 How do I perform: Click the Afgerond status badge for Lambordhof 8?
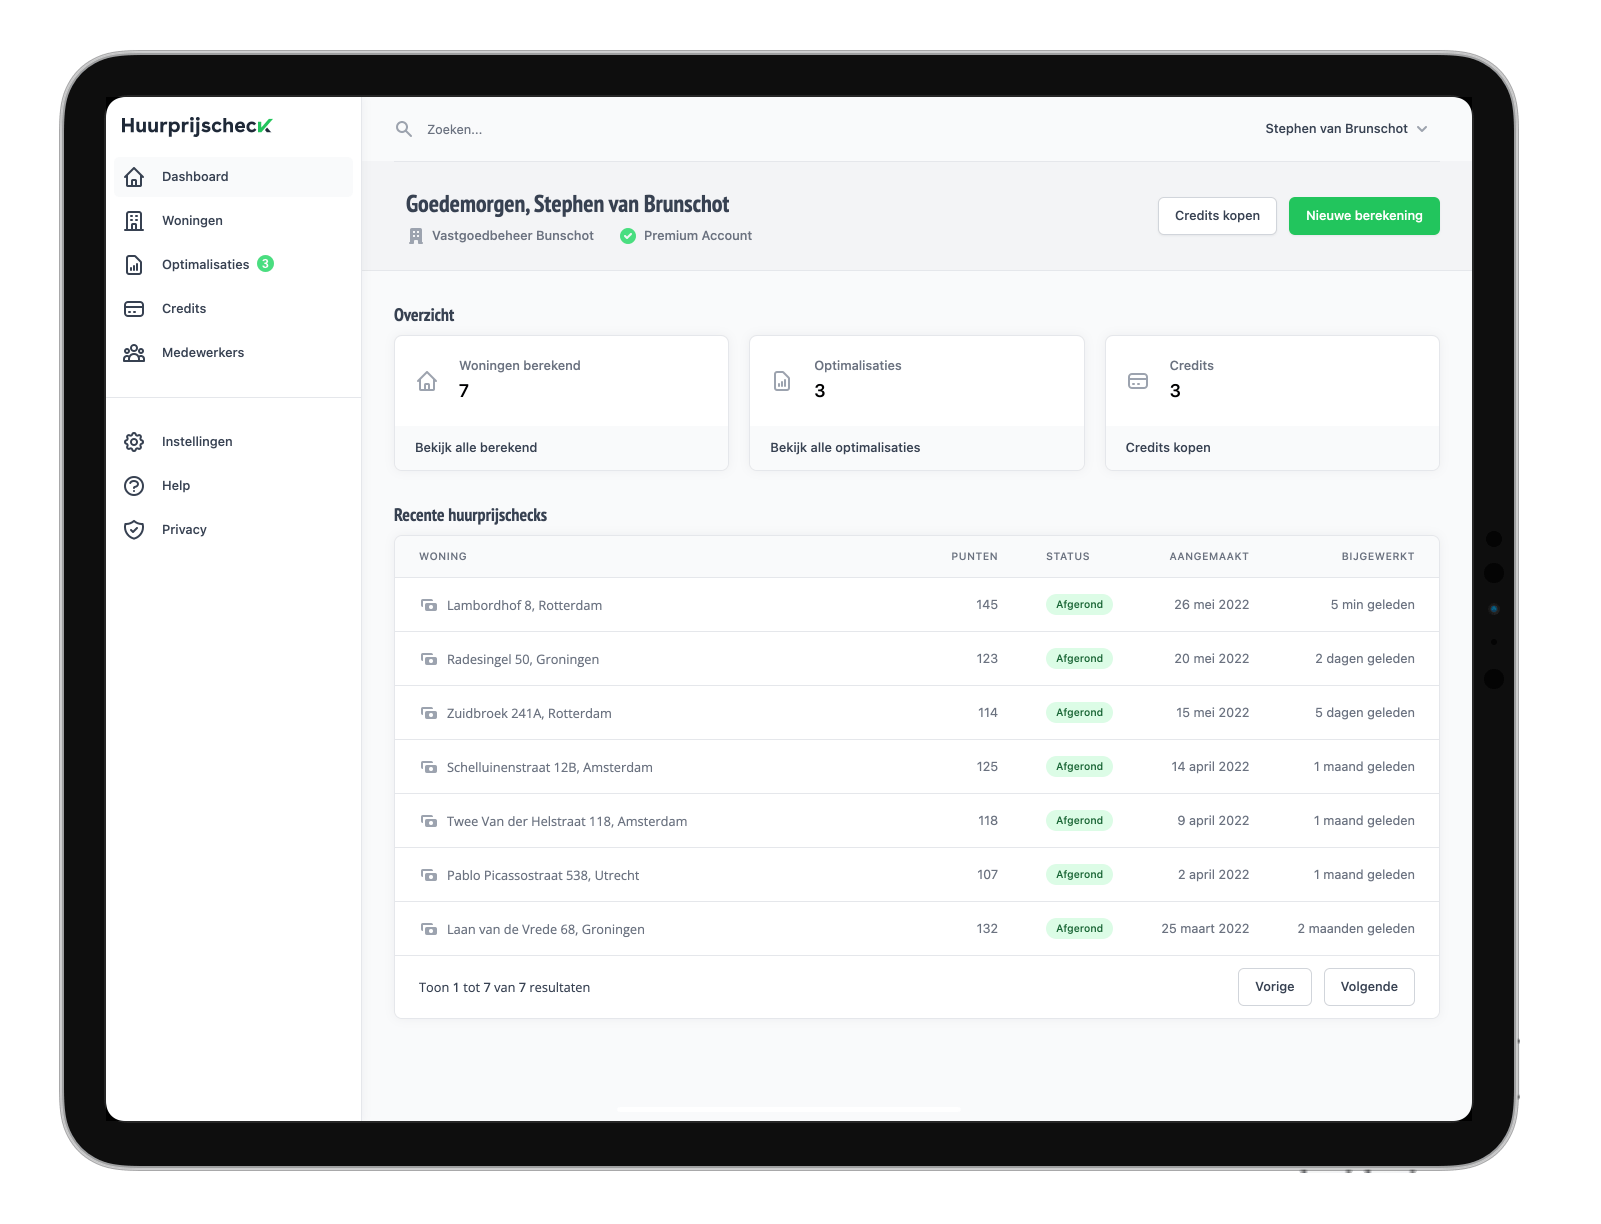1079,604
